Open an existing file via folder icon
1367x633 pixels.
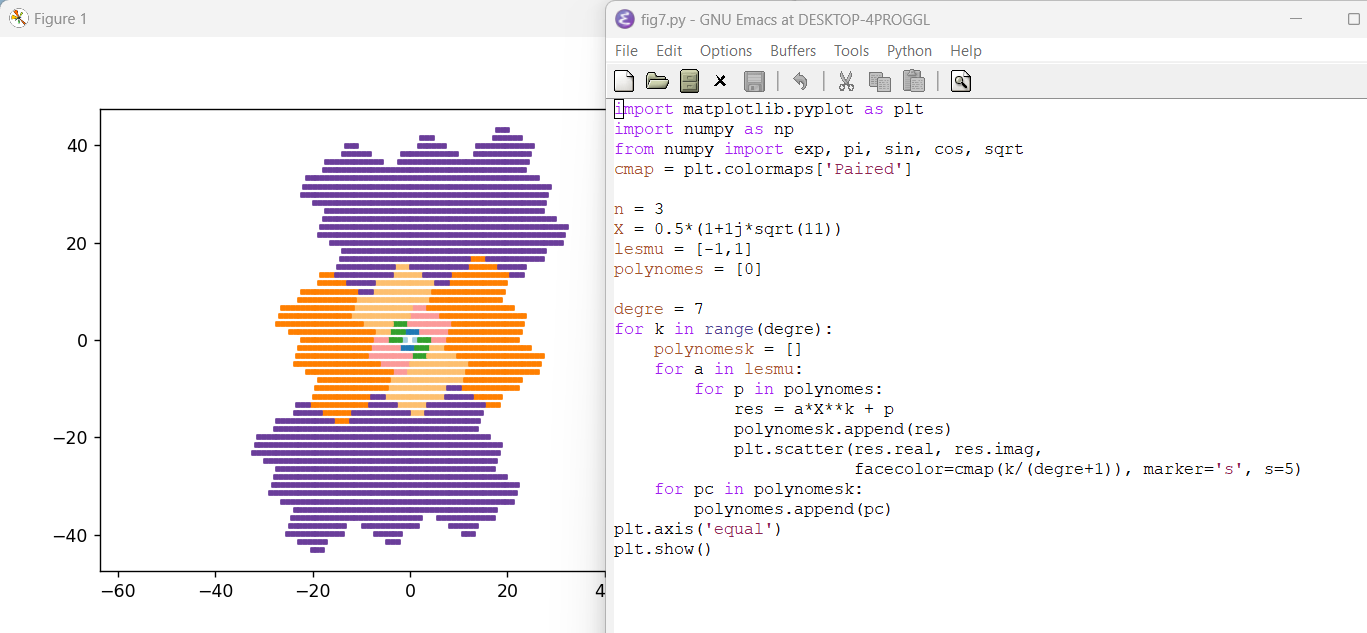click(657, 81)
